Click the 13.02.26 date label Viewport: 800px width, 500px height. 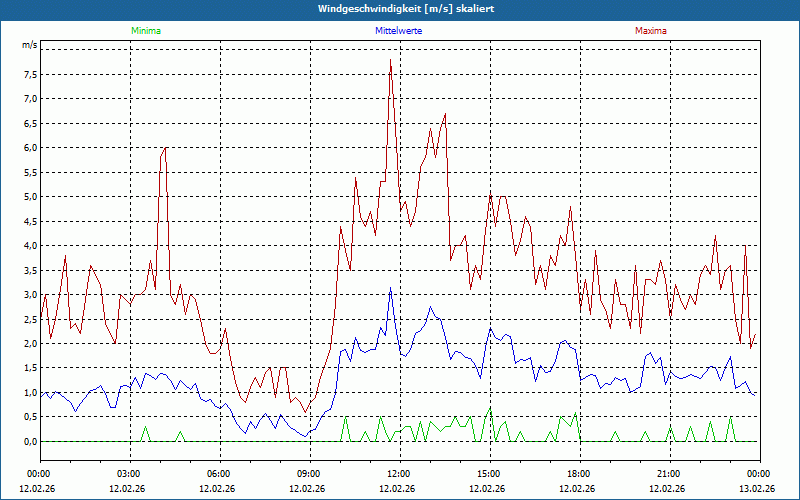point(757,488)
